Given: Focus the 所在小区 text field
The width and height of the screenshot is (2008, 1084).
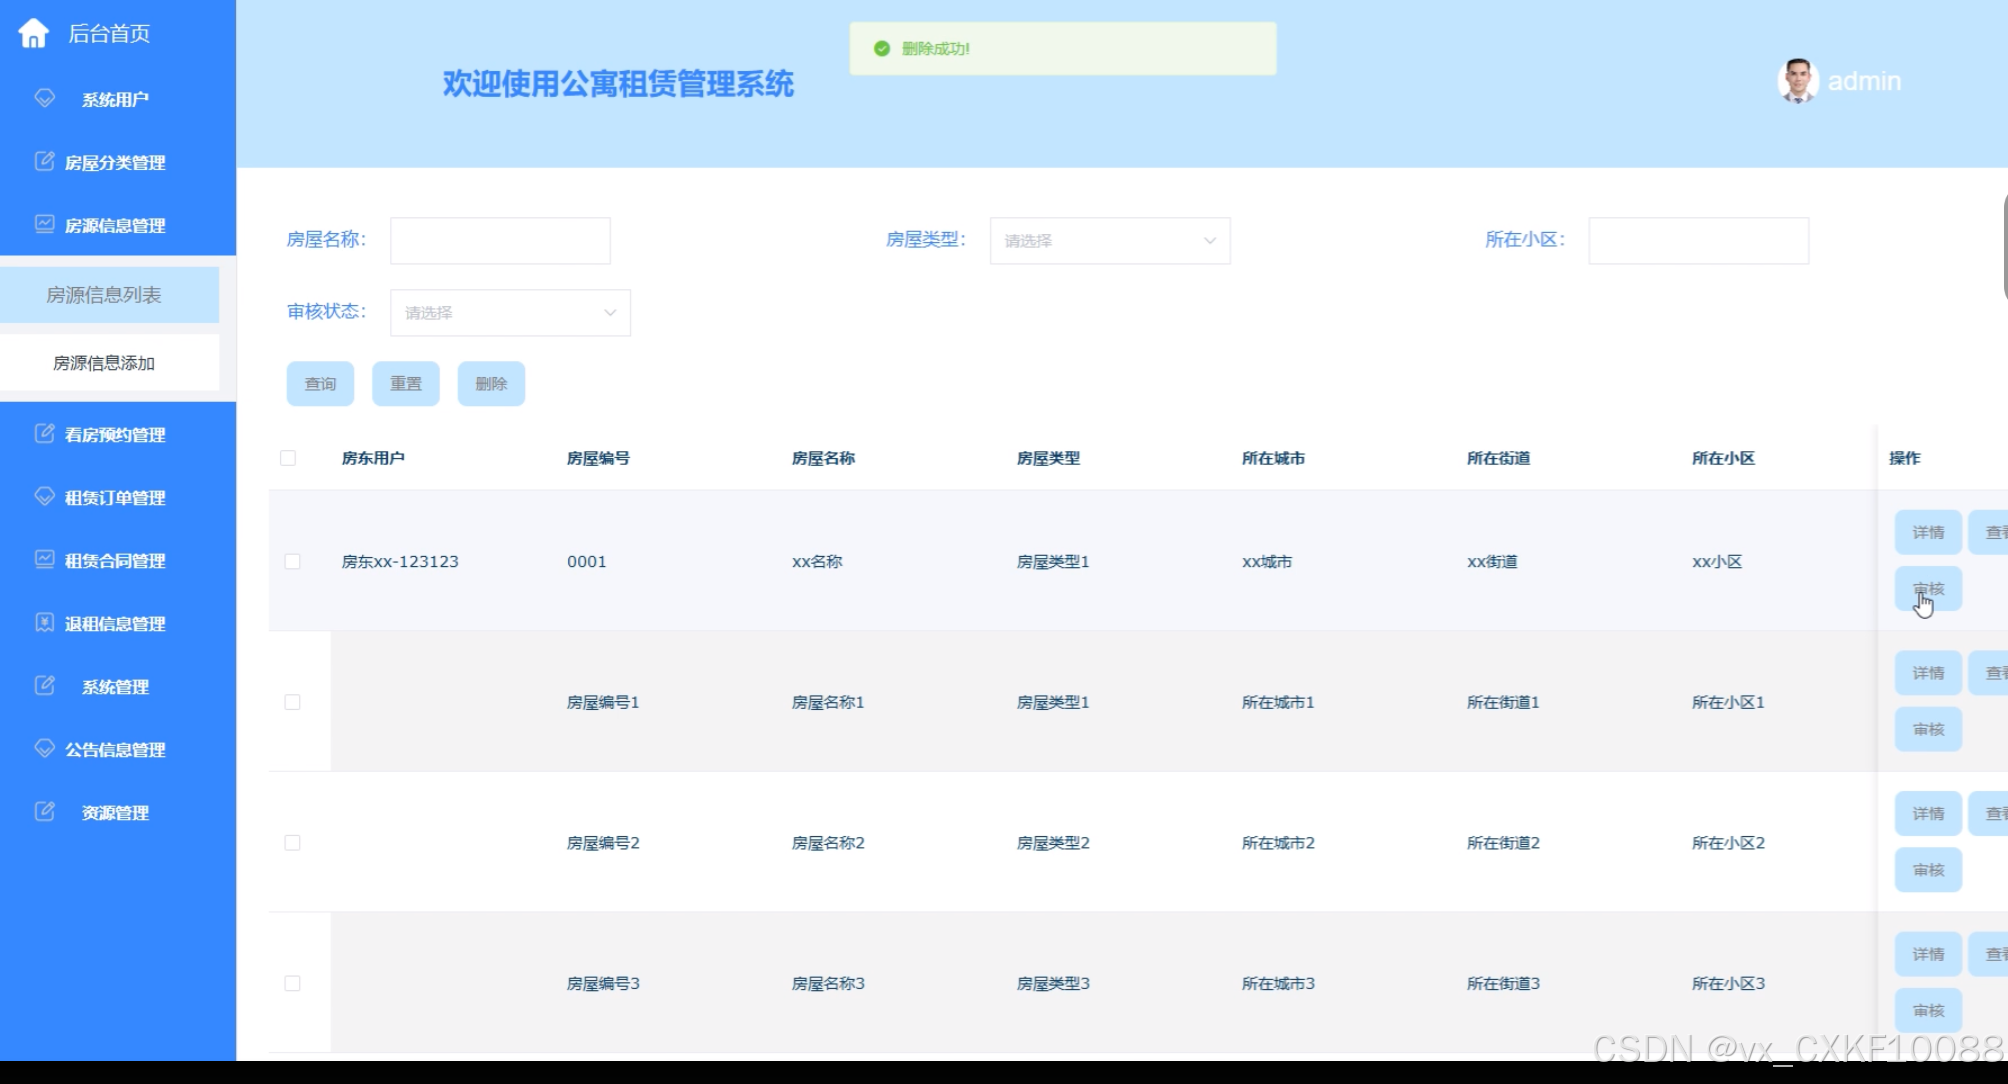Looking at the screenshot, I should click(x=1698, y=241).
